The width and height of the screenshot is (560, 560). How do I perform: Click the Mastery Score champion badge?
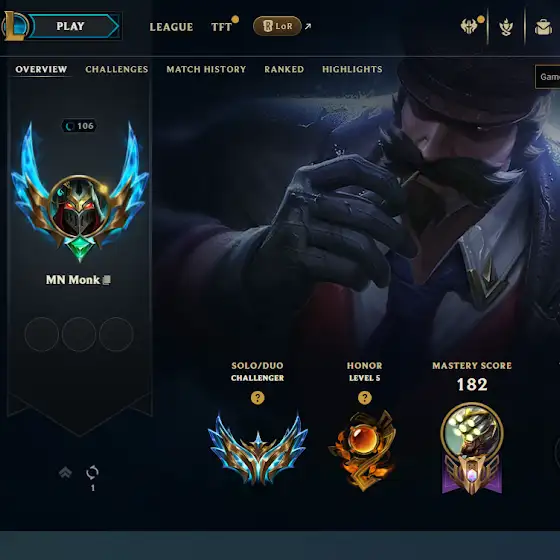tap(472, 449)
